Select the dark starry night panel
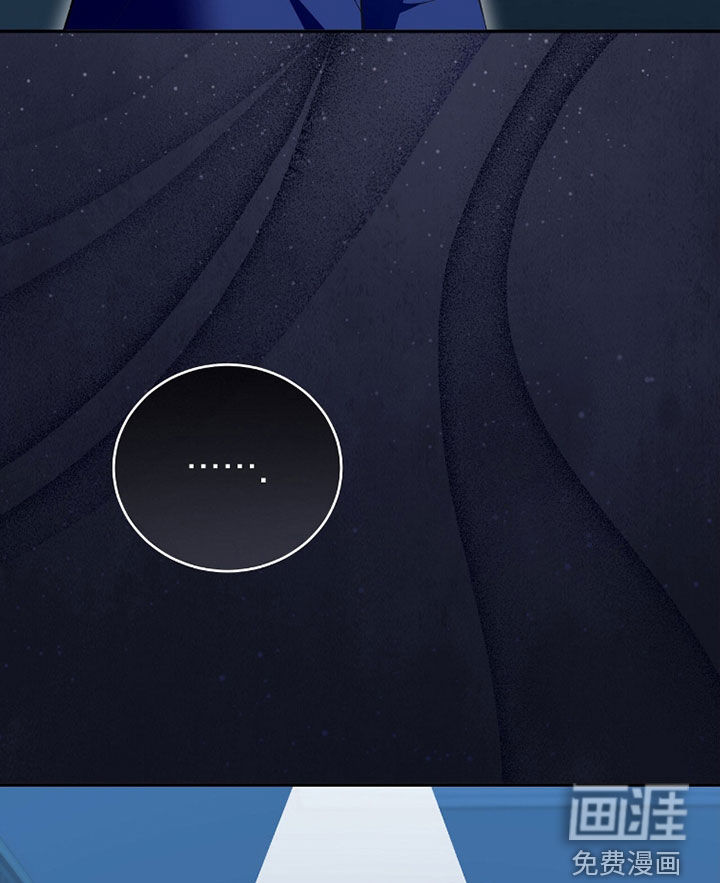Image resolution: width=720 pixels, height=883 pixels. [x=400, y=650]
